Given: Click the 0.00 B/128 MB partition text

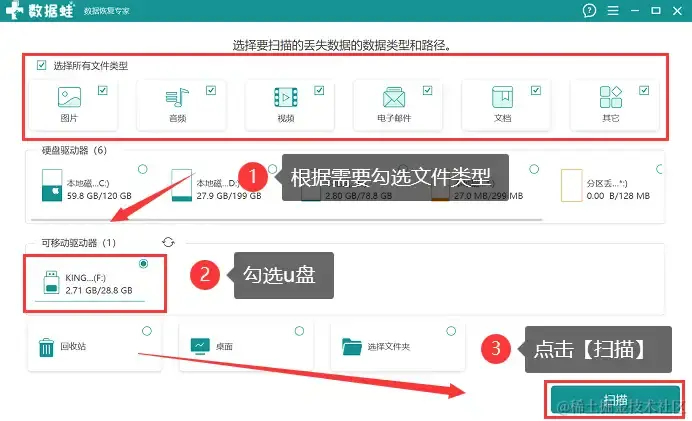Looking at the screenshot, I should [x=618, y=196].
